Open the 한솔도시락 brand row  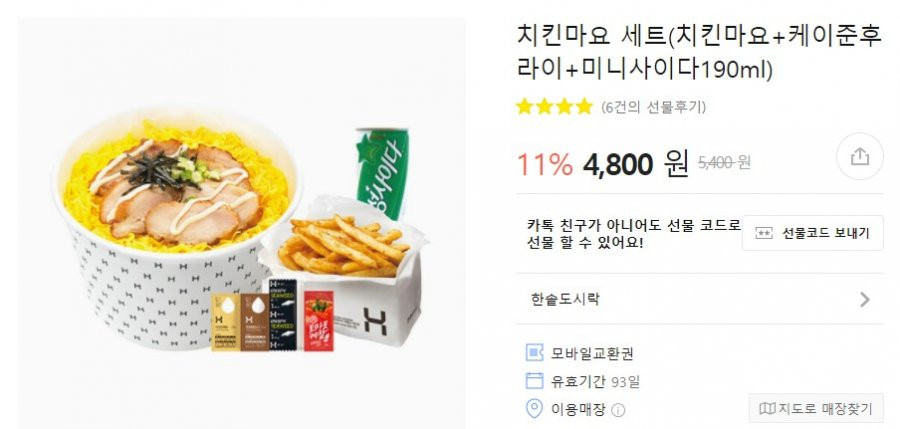(699, 299)
